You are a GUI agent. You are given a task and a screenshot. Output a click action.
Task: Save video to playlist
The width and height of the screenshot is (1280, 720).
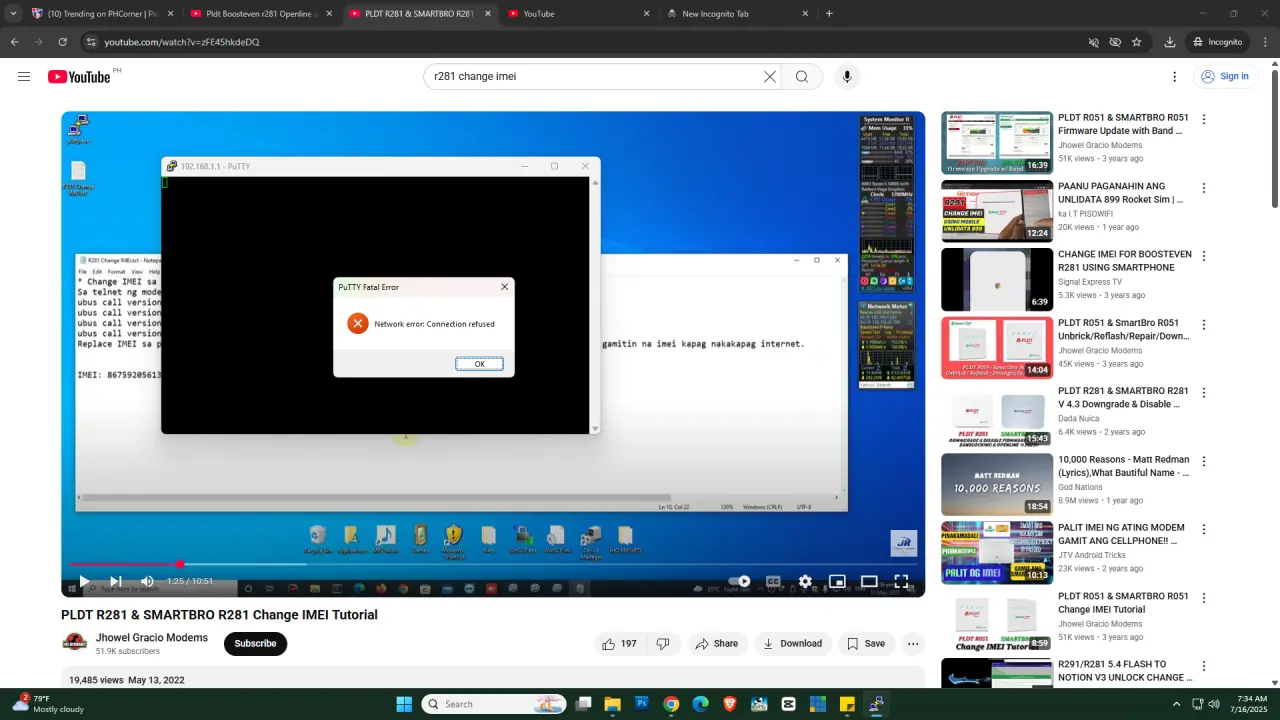(866, 644)
